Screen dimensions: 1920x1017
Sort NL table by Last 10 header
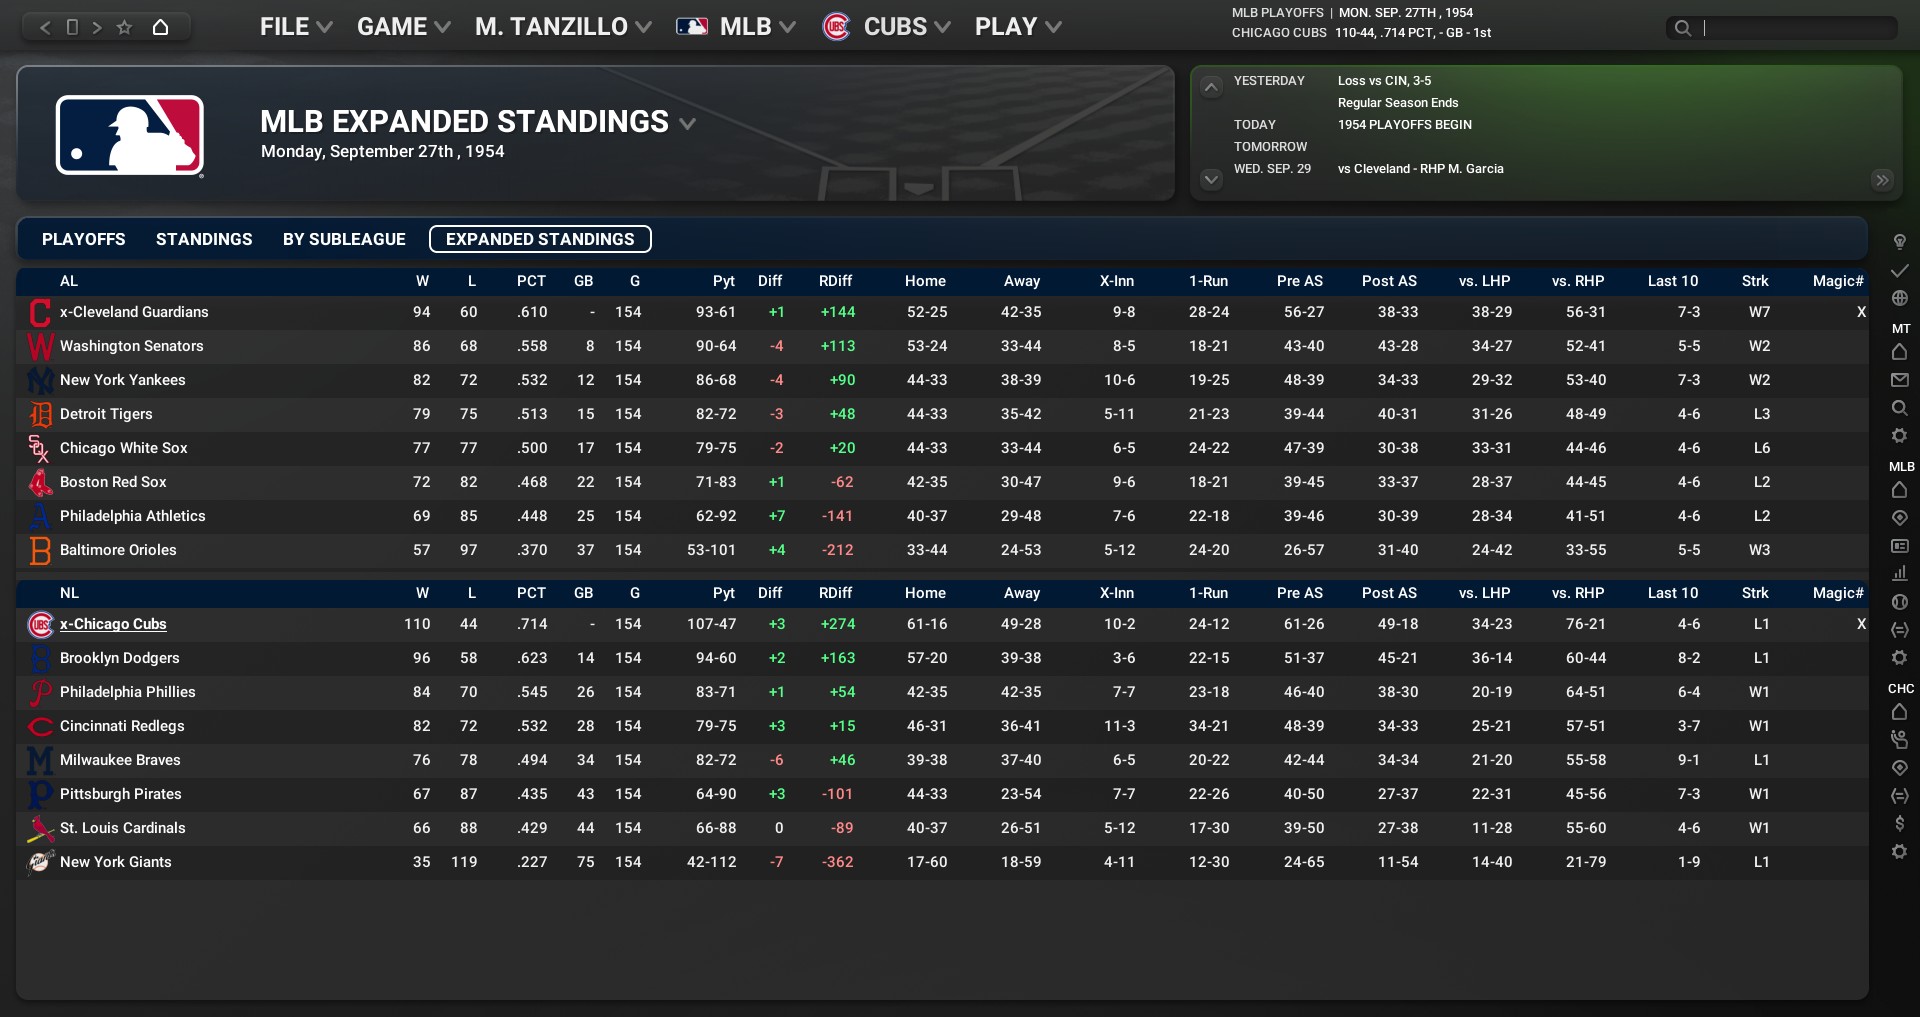coord(1673,593)
